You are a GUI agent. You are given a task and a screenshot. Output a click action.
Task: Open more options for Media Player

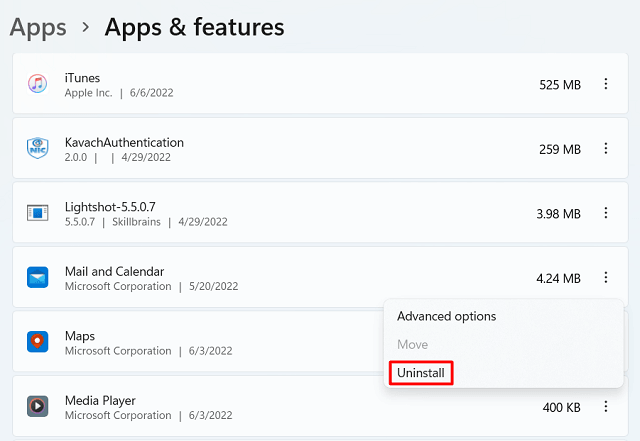coord(606,407)
